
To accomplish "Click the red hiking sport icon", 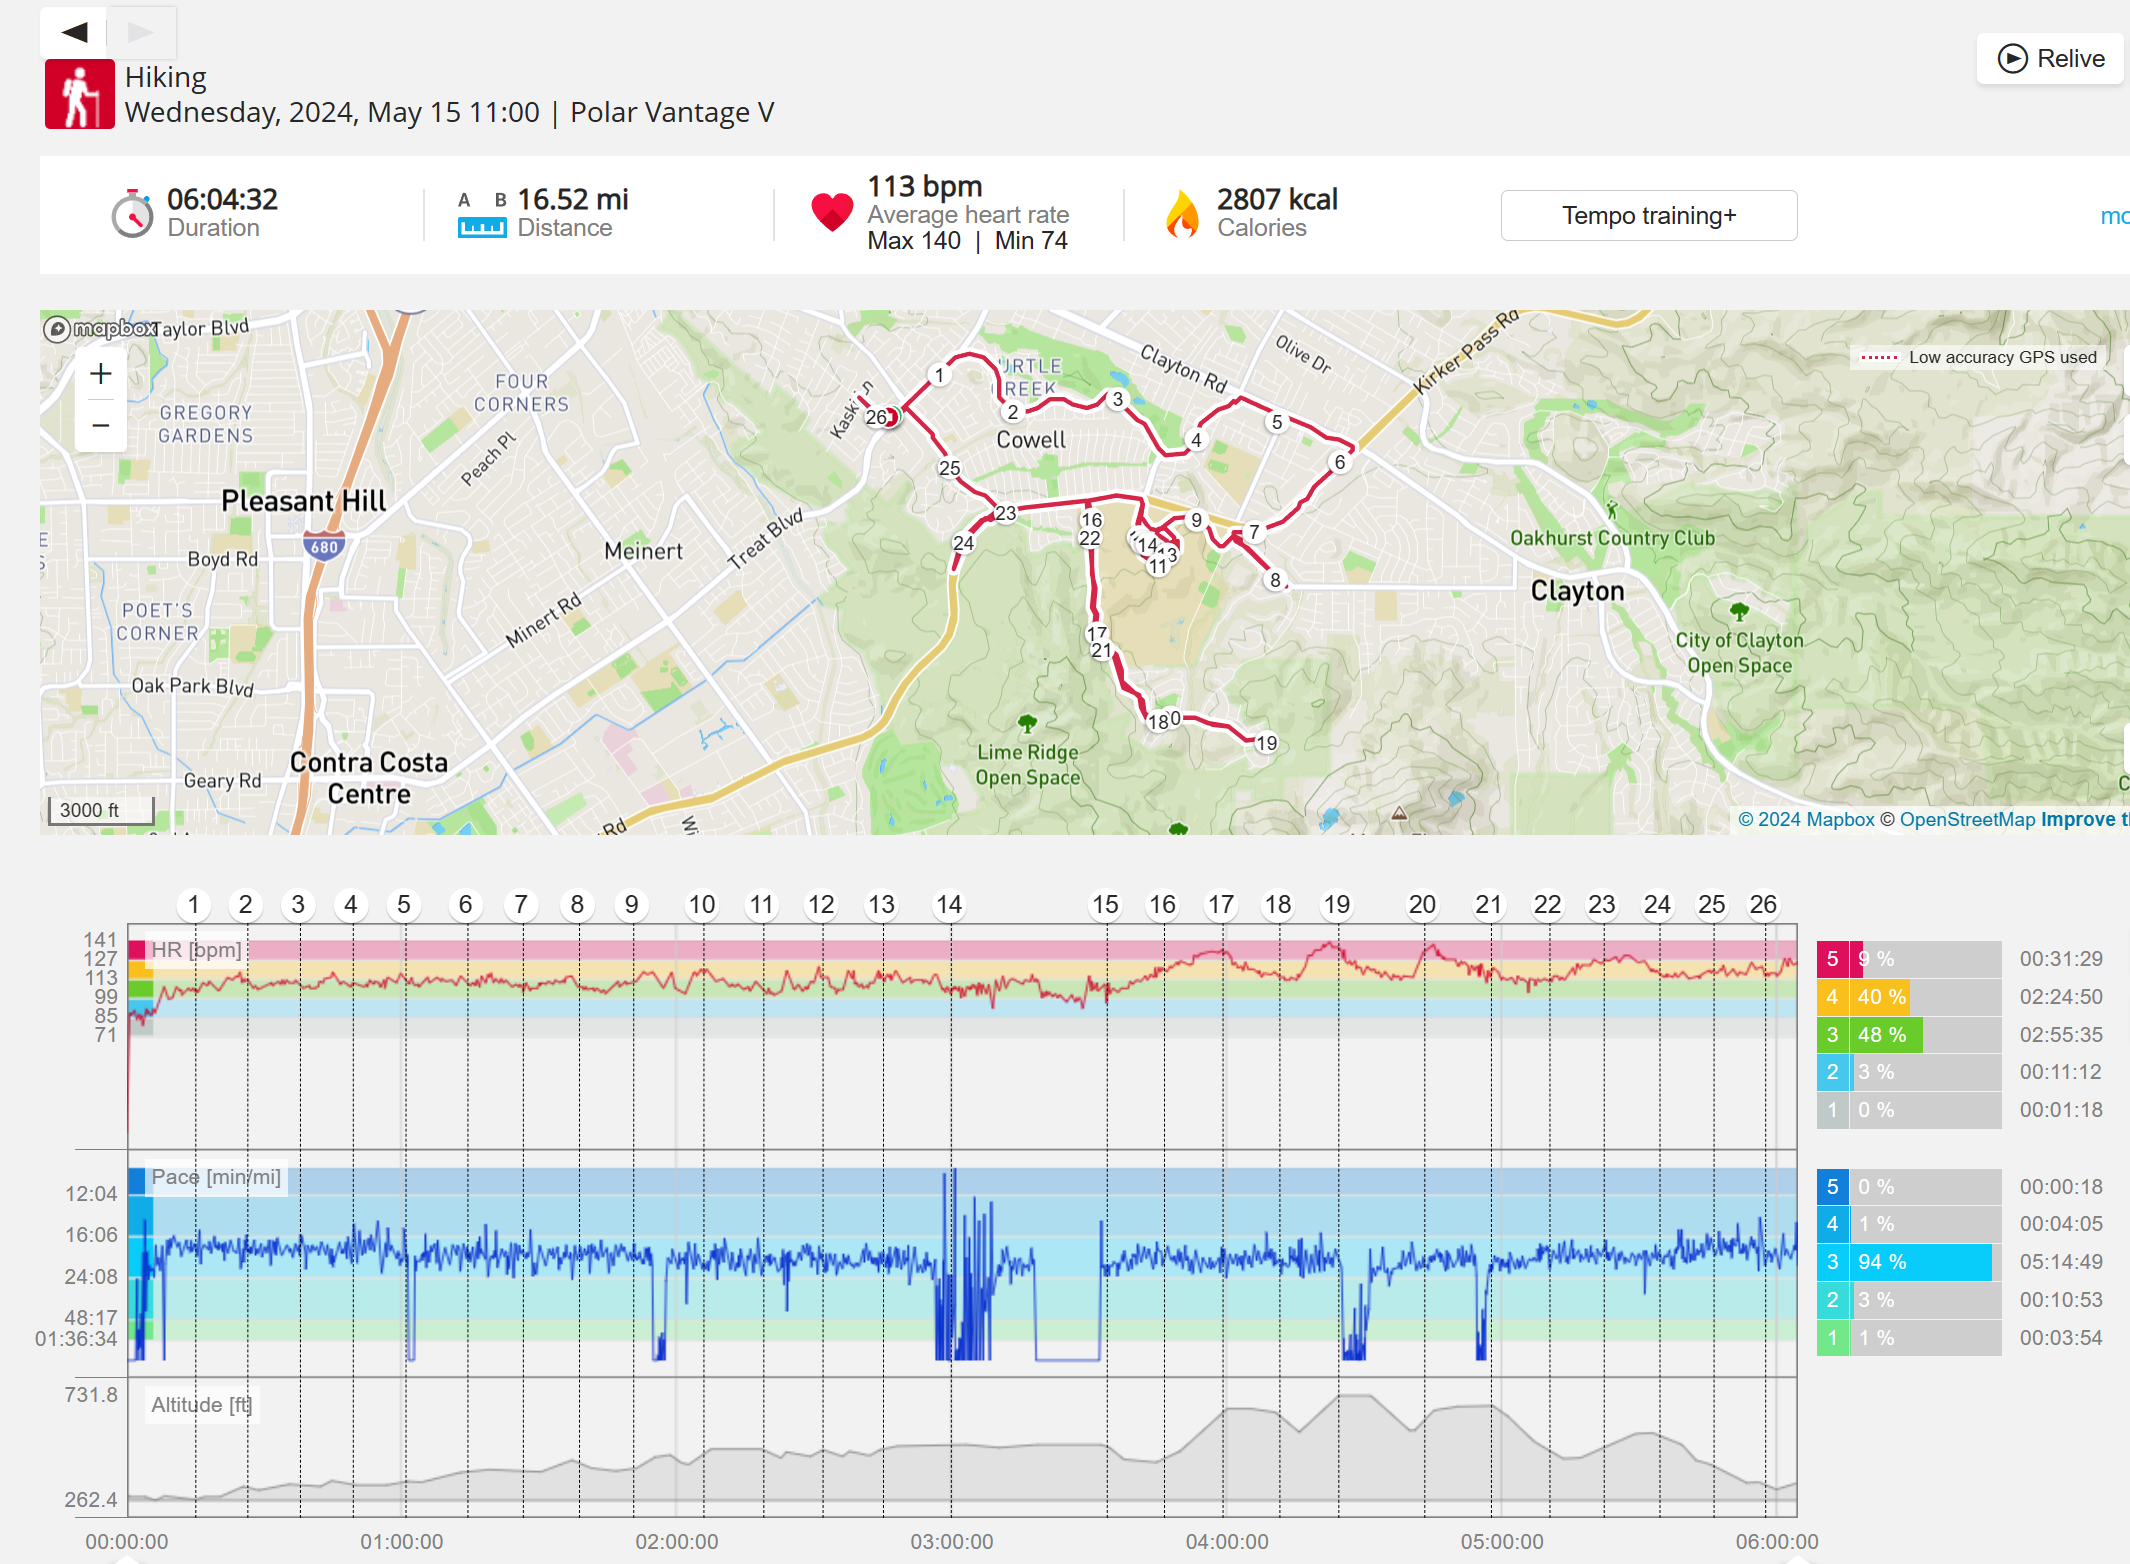I will click(x=80, y=94).
